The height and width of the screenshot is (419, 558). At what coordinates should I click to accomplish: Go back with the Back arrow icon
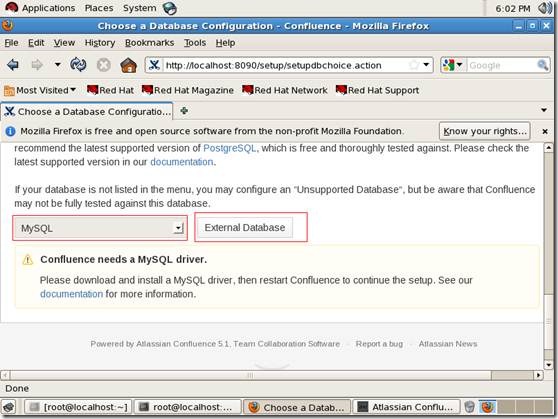[x=13, y=65]
